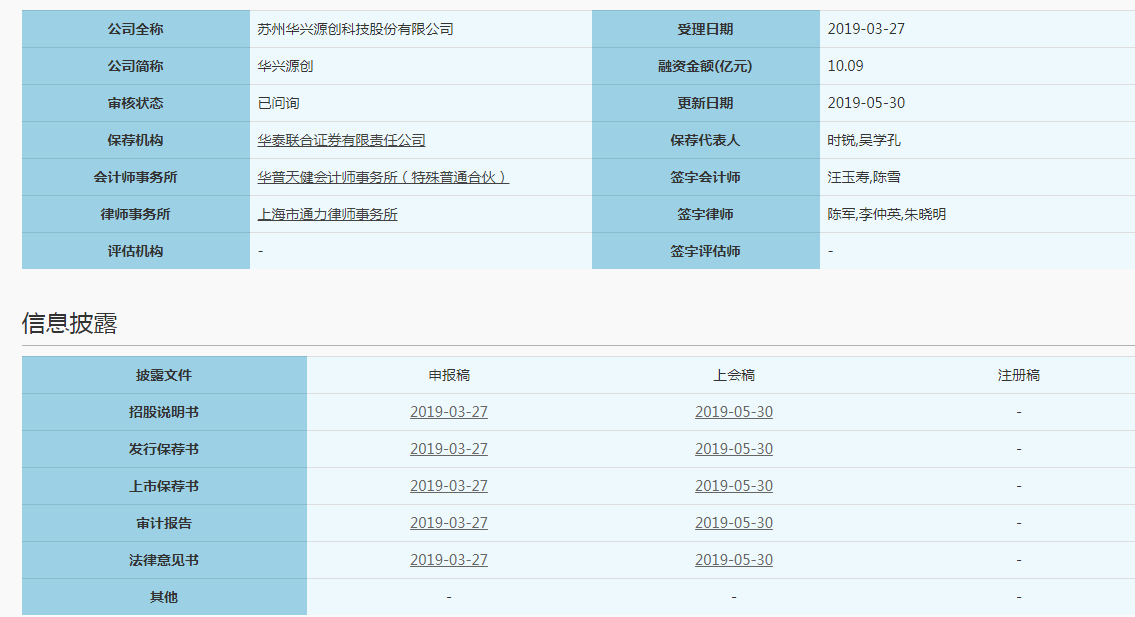Click the 上会稿 column header
Screen dimensions: 1135x617
[734, 375]
